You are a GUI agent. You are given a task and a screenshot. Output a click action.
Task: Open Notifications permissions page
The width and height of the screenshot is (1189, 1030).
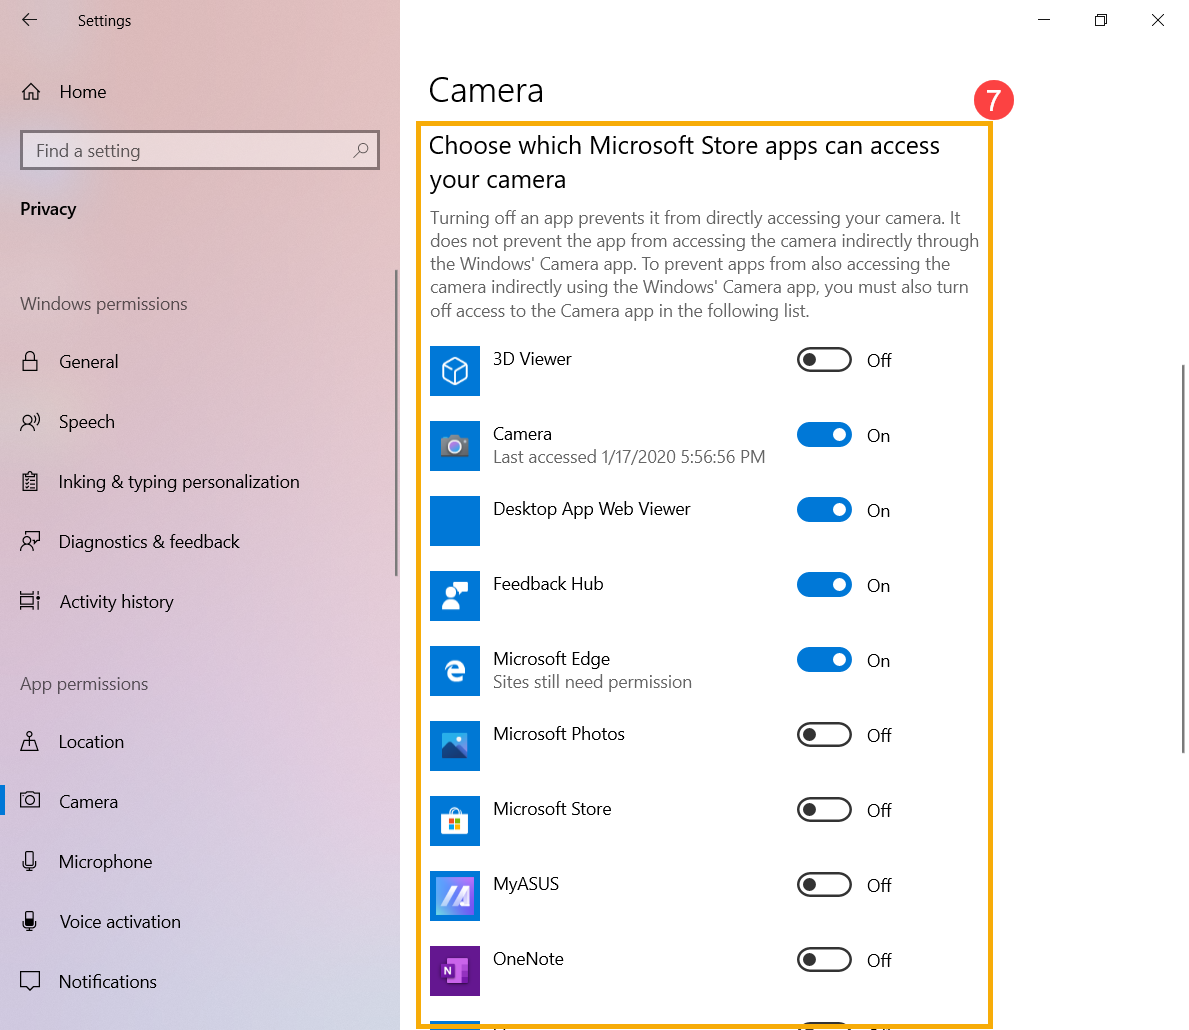click(199, 981)
